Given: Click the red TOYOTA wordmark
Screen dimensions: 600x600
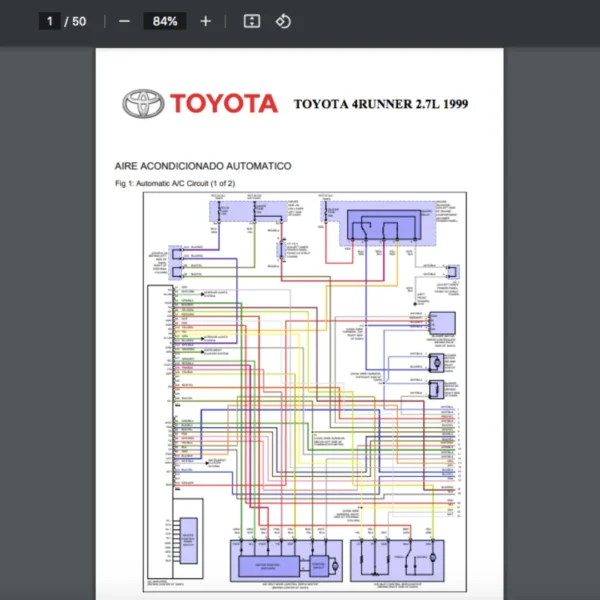Looking at the screenshot, I should tap(223, 103).
